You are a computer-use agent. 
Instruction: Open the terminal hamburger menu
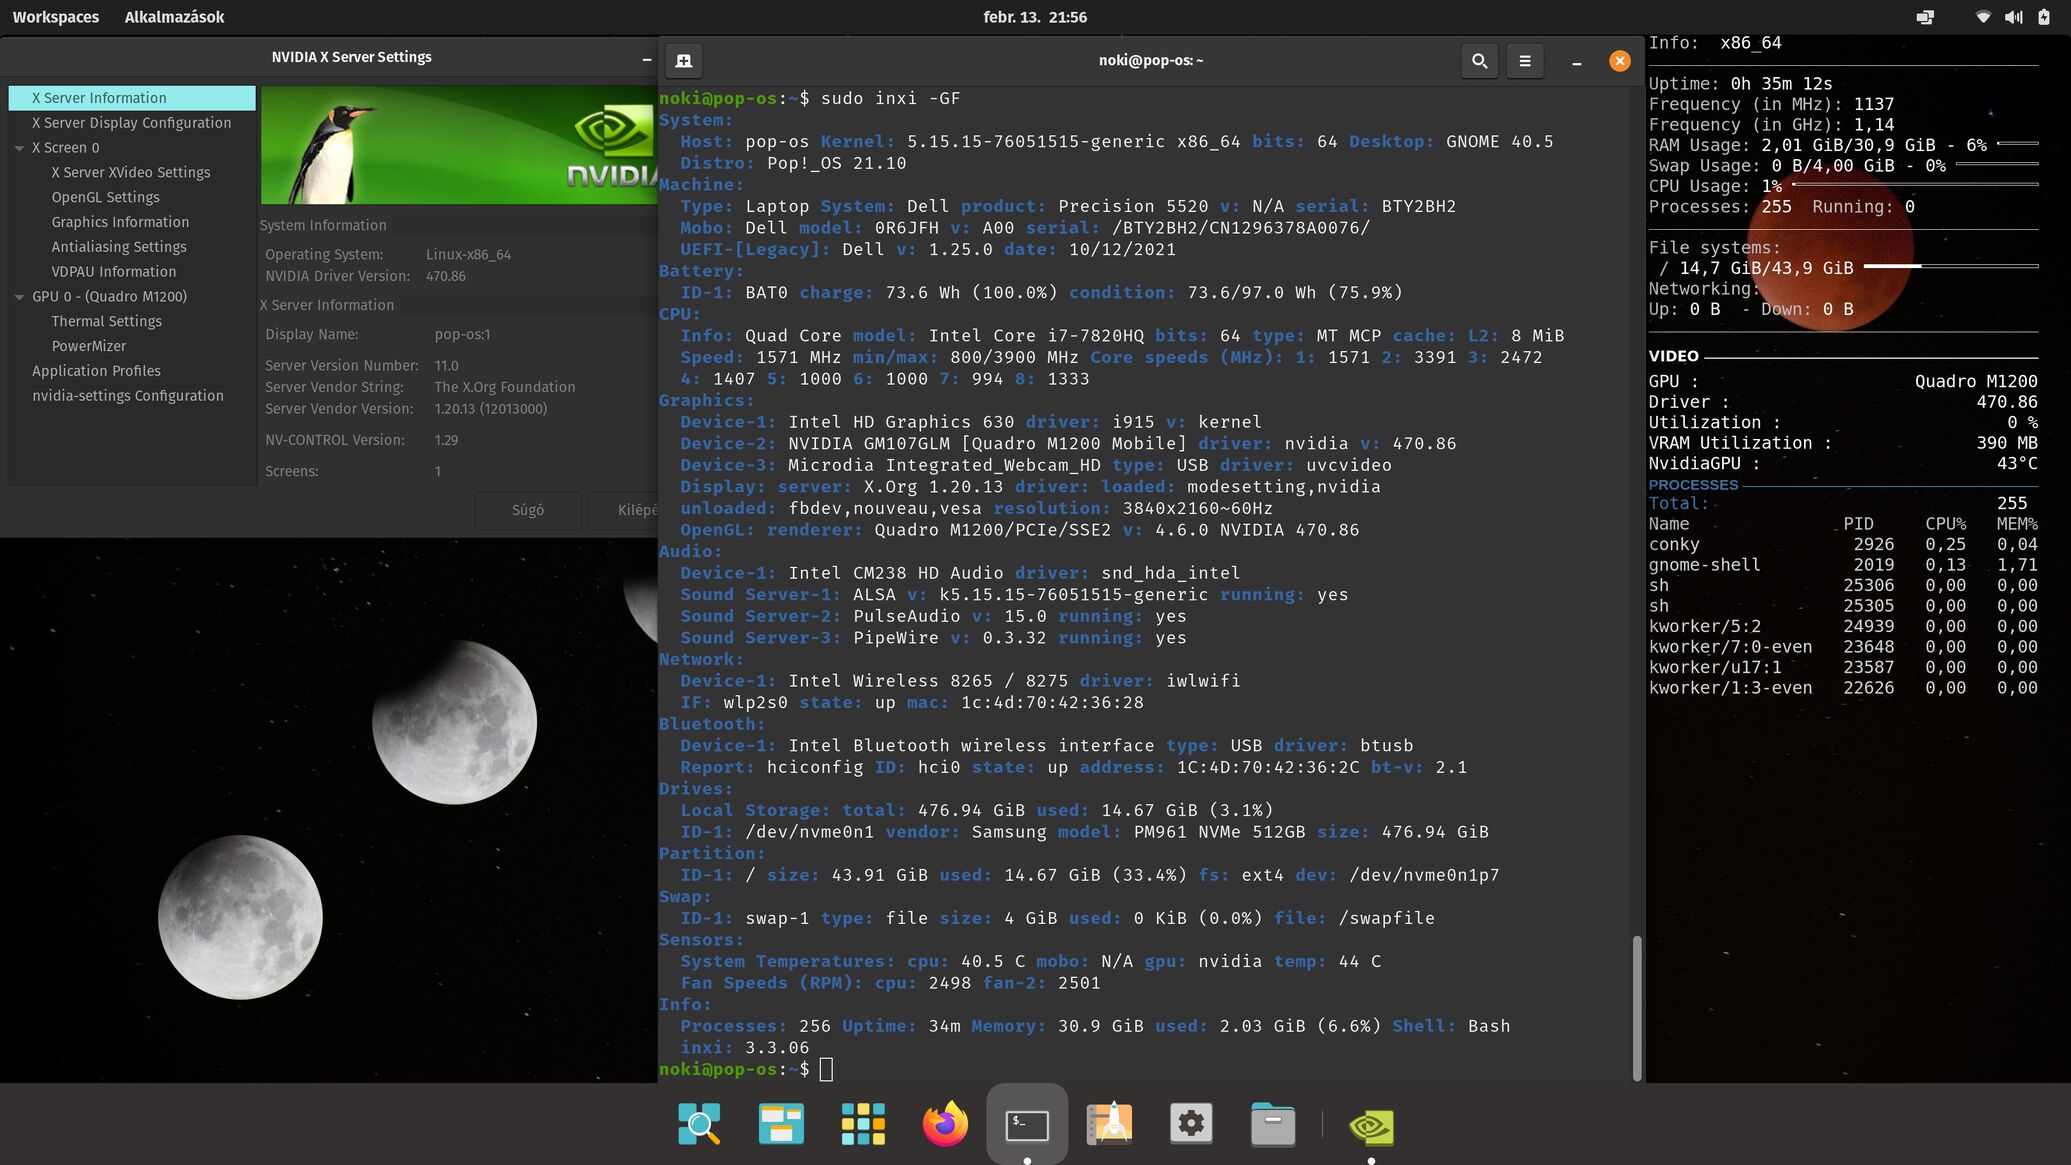tap(1525, 61)
